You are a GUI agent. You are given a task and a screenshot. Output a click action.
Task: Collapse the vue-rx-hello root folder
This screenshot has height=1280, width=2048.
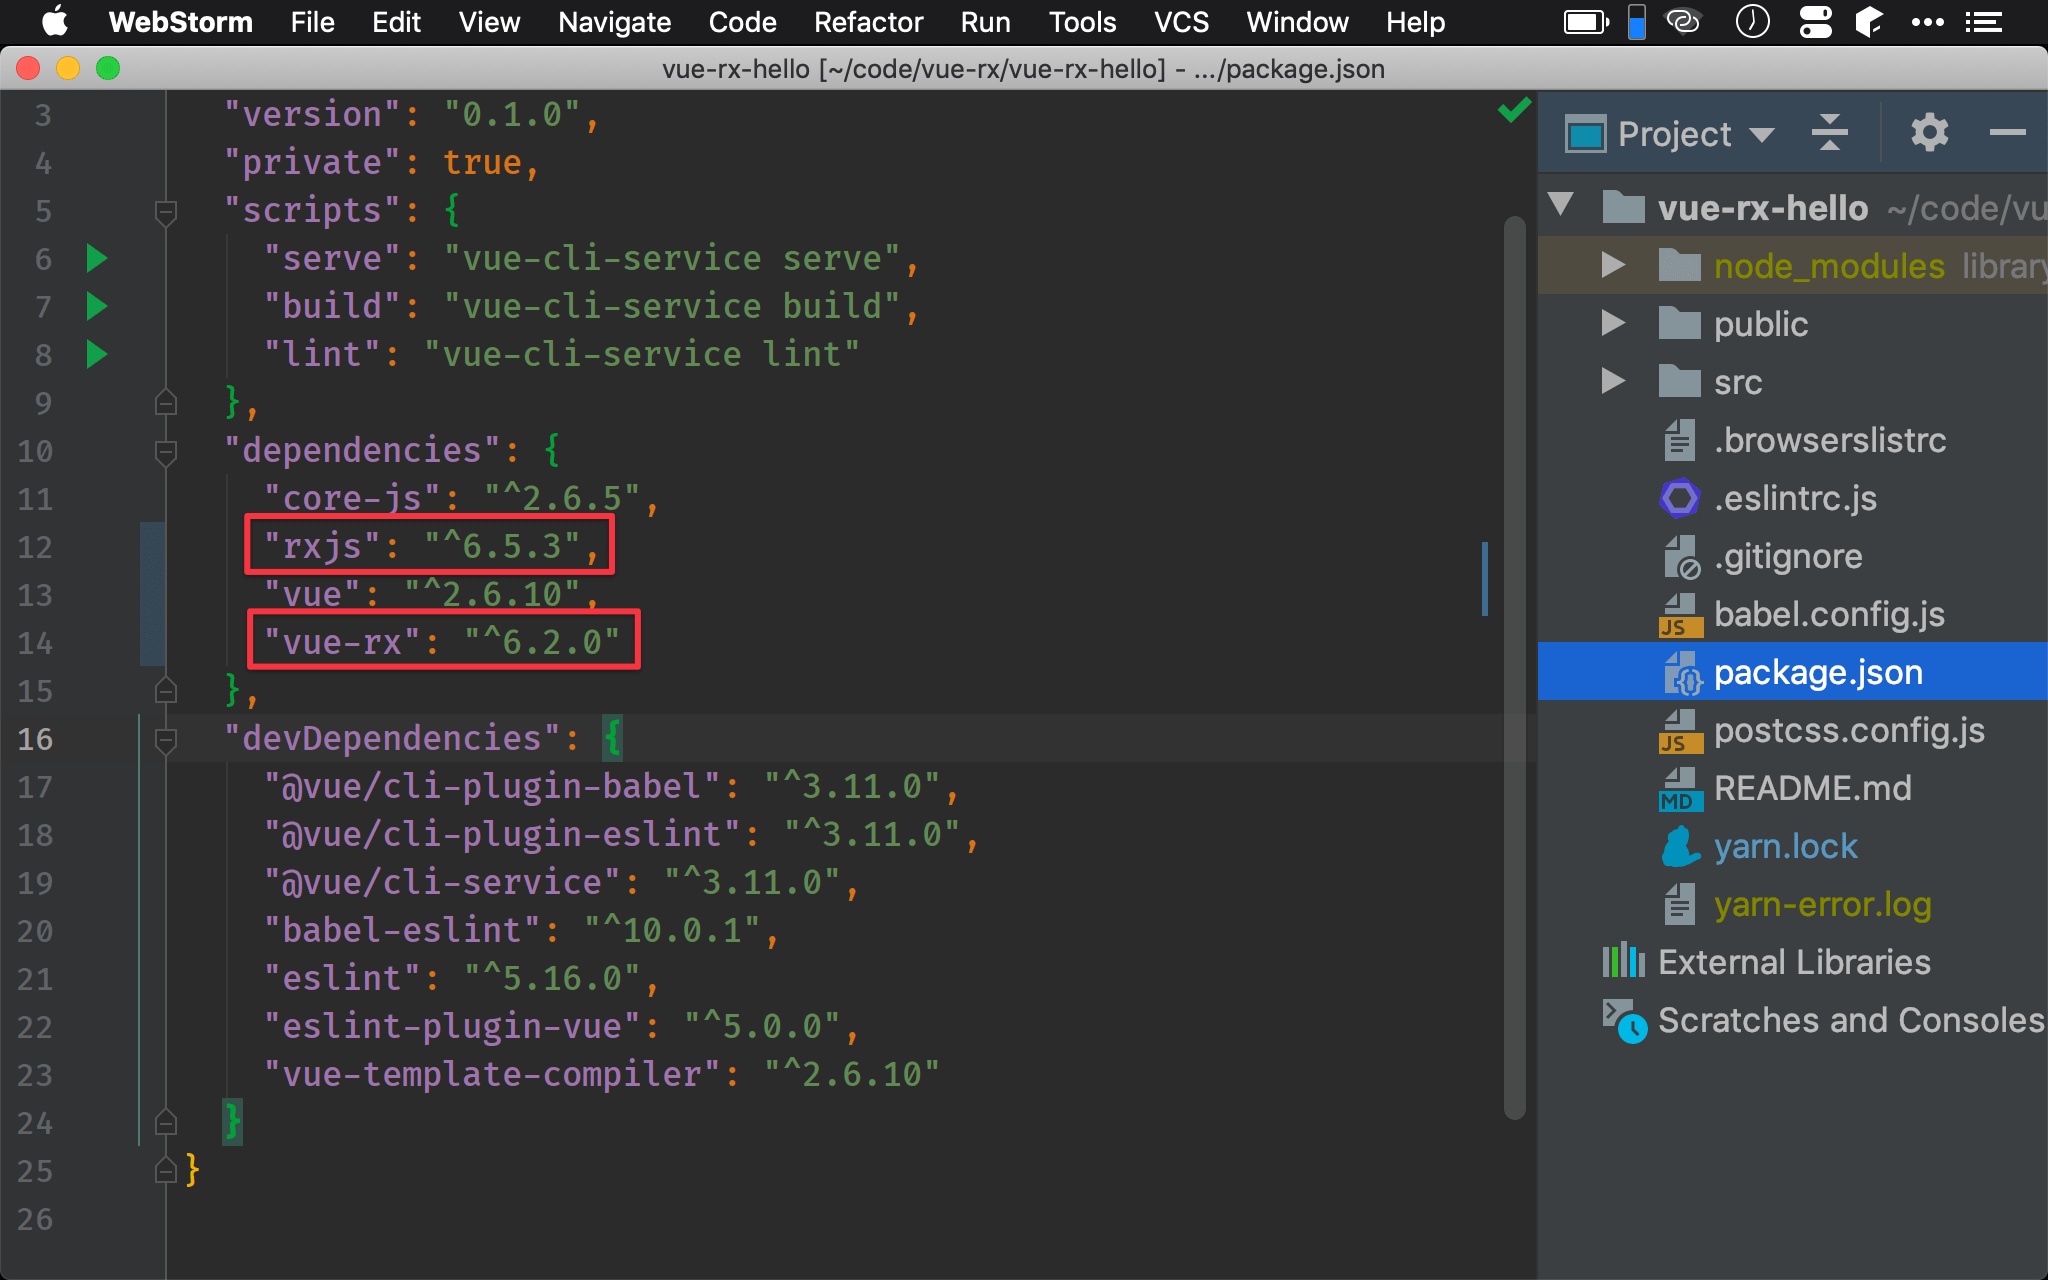[1560, 205]
